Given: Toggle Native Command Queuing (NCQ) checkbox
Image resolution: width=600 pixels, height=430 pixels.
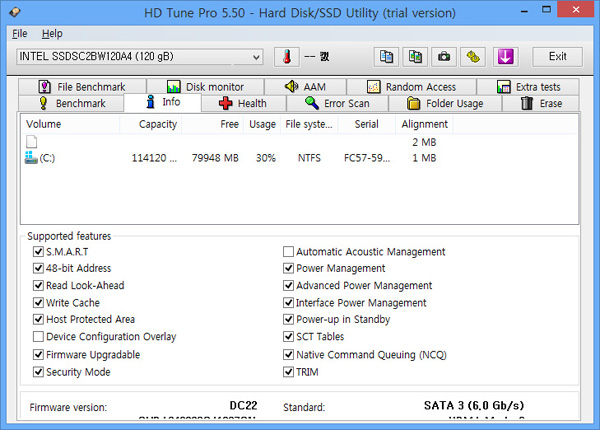Looking at the screenshot, I should coord(288,355).
